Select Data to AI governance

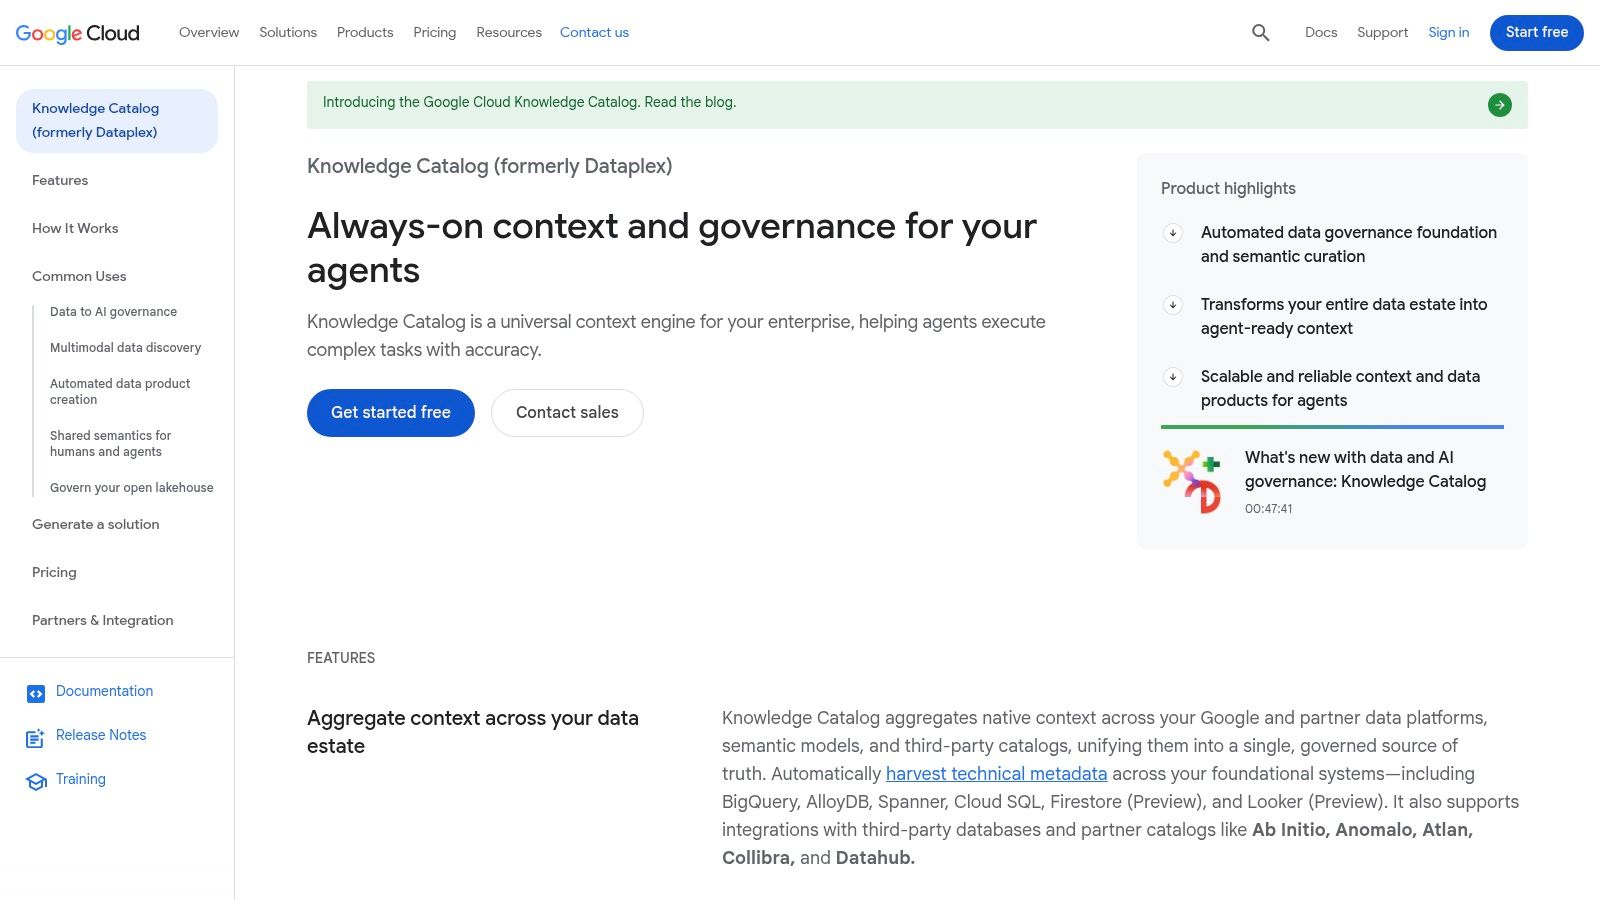click(113, 312)
